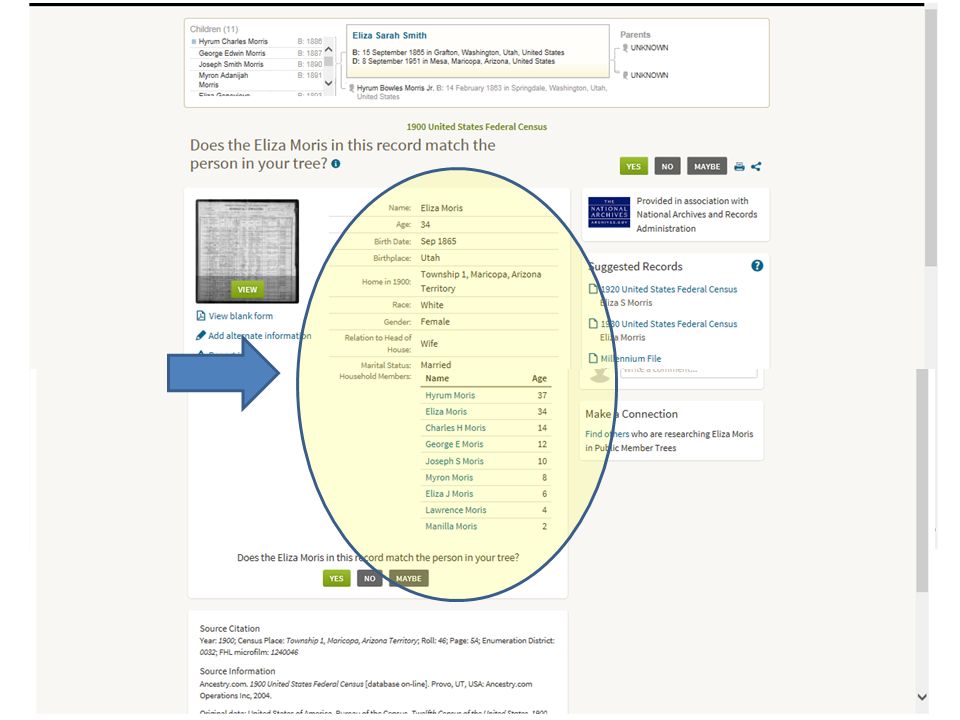Open the help question mark in Suggested Records
This screenshot has width=960, height=720.
click(757, 266)
